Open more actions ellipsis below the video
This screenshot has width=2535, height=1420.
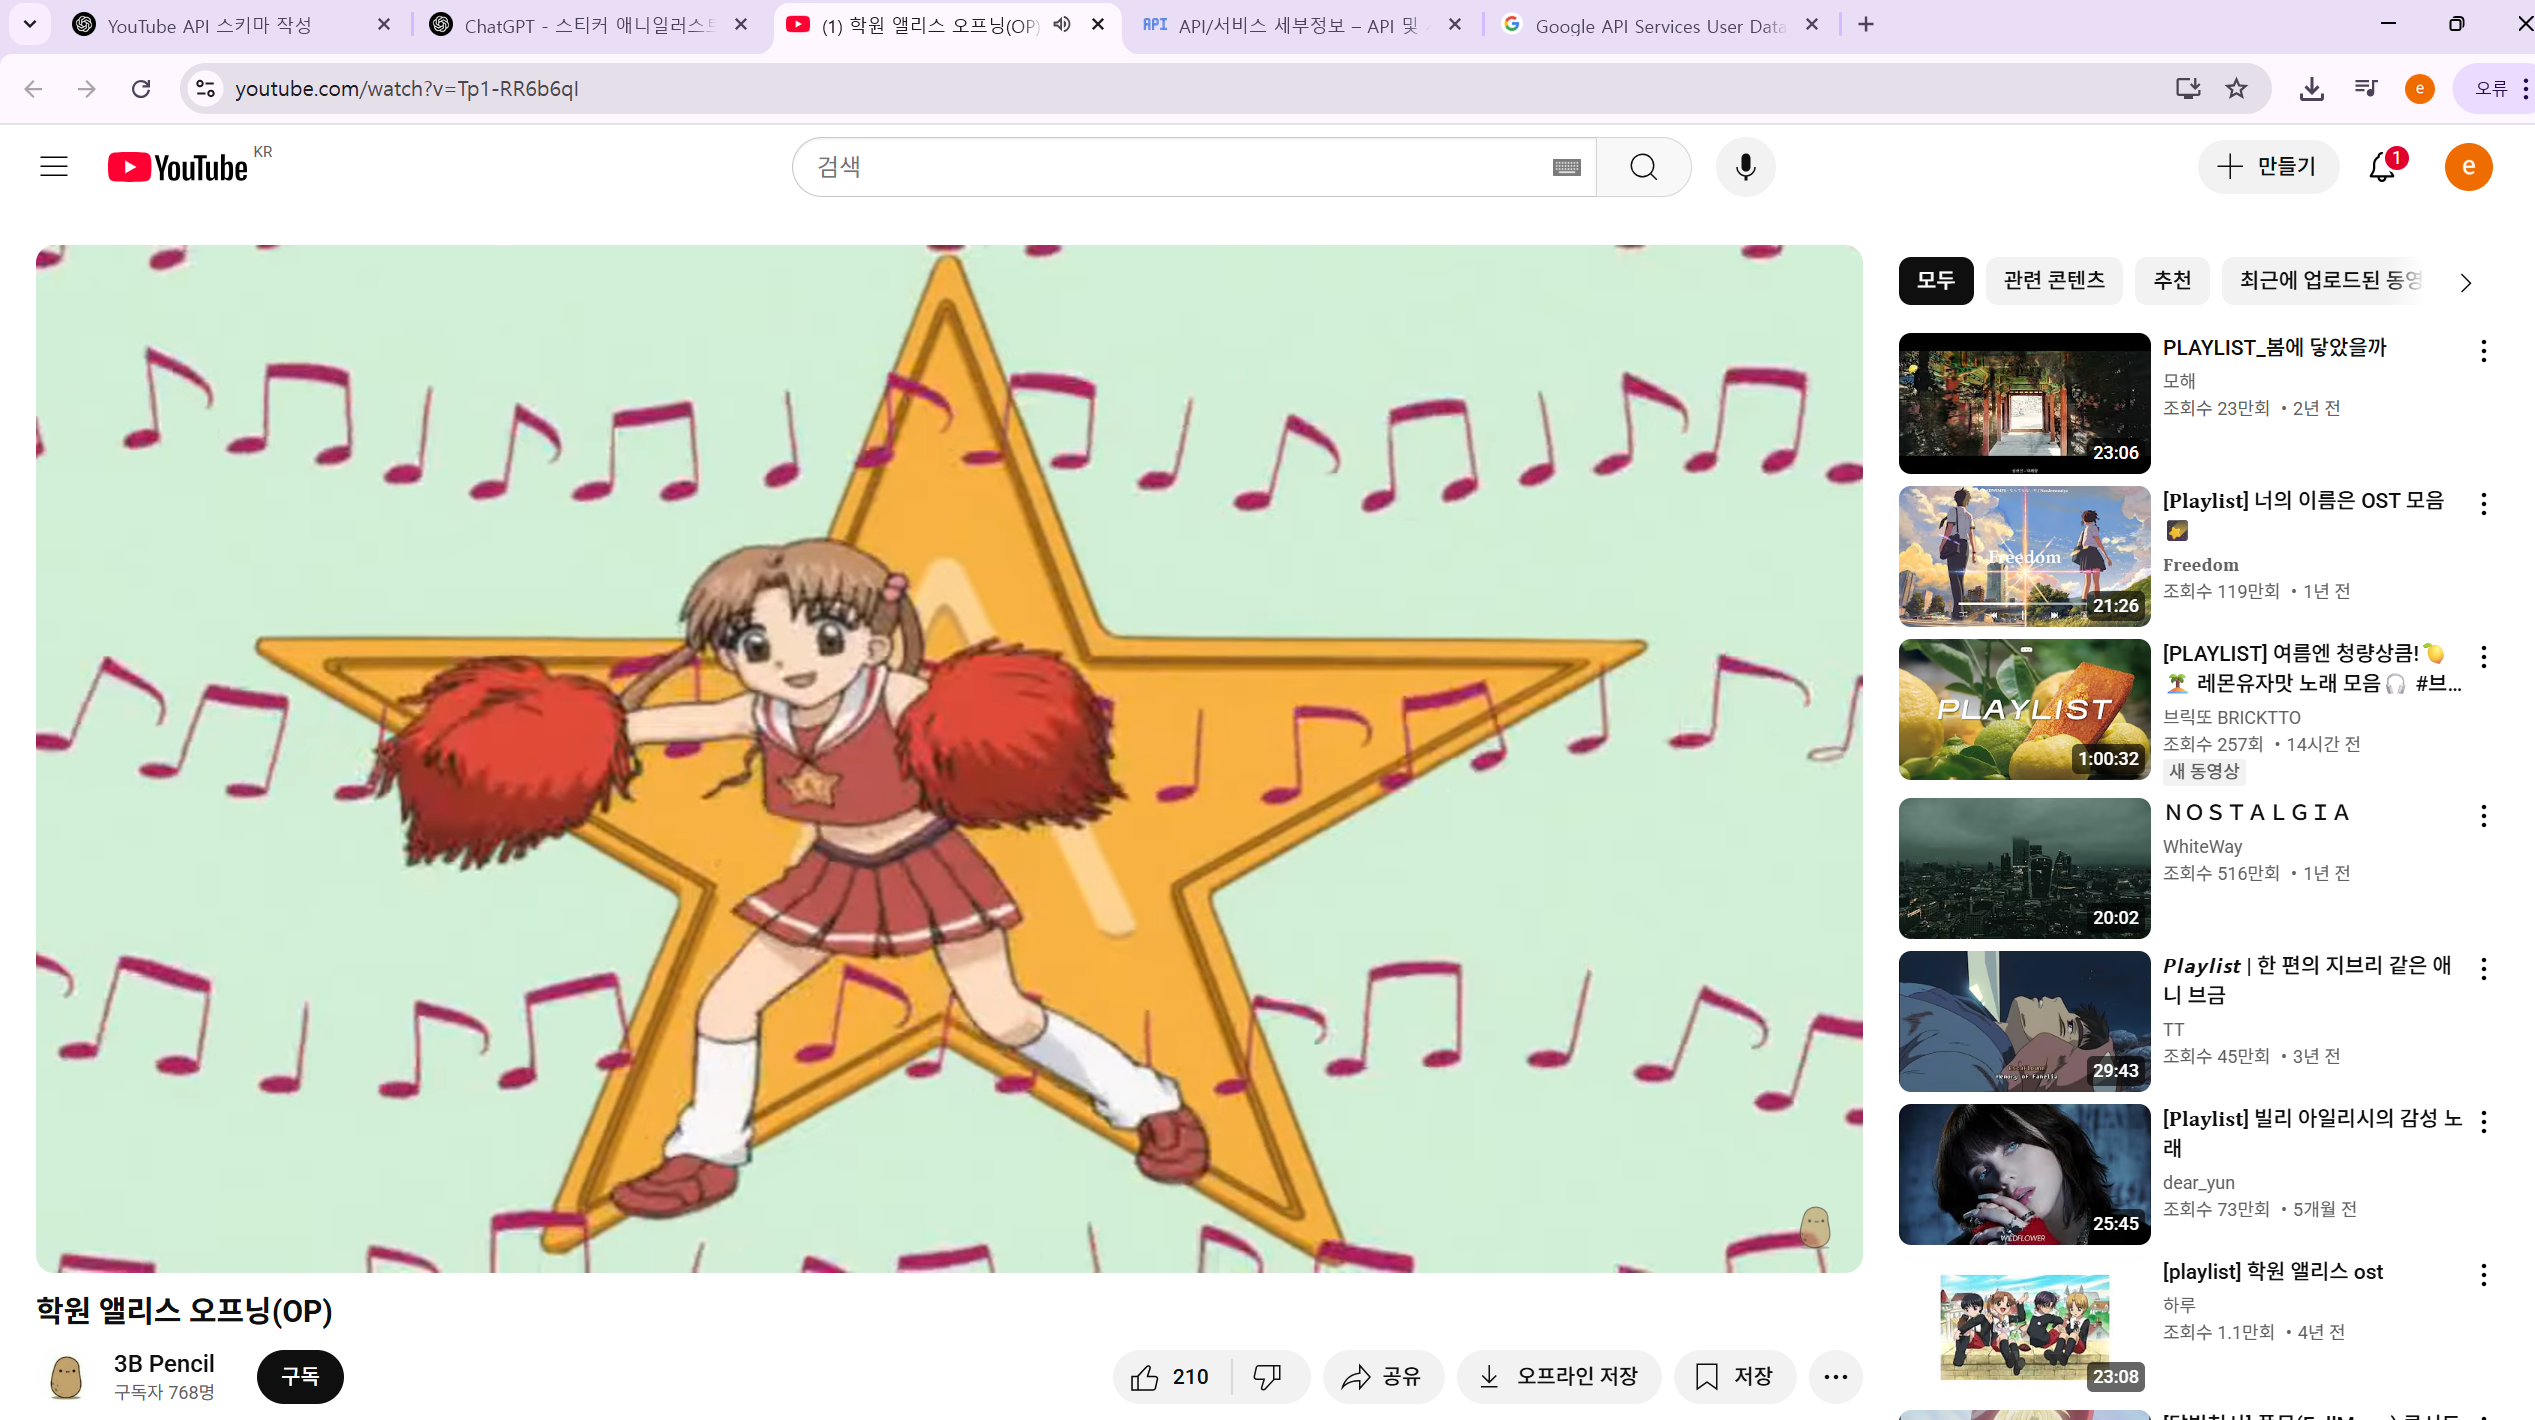pyautogui.click(x=1835, y=1377)
